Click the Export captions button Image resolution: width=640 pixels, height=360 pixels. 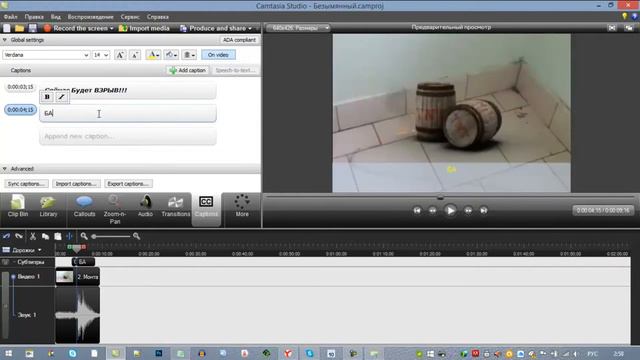tap(128, 184)
